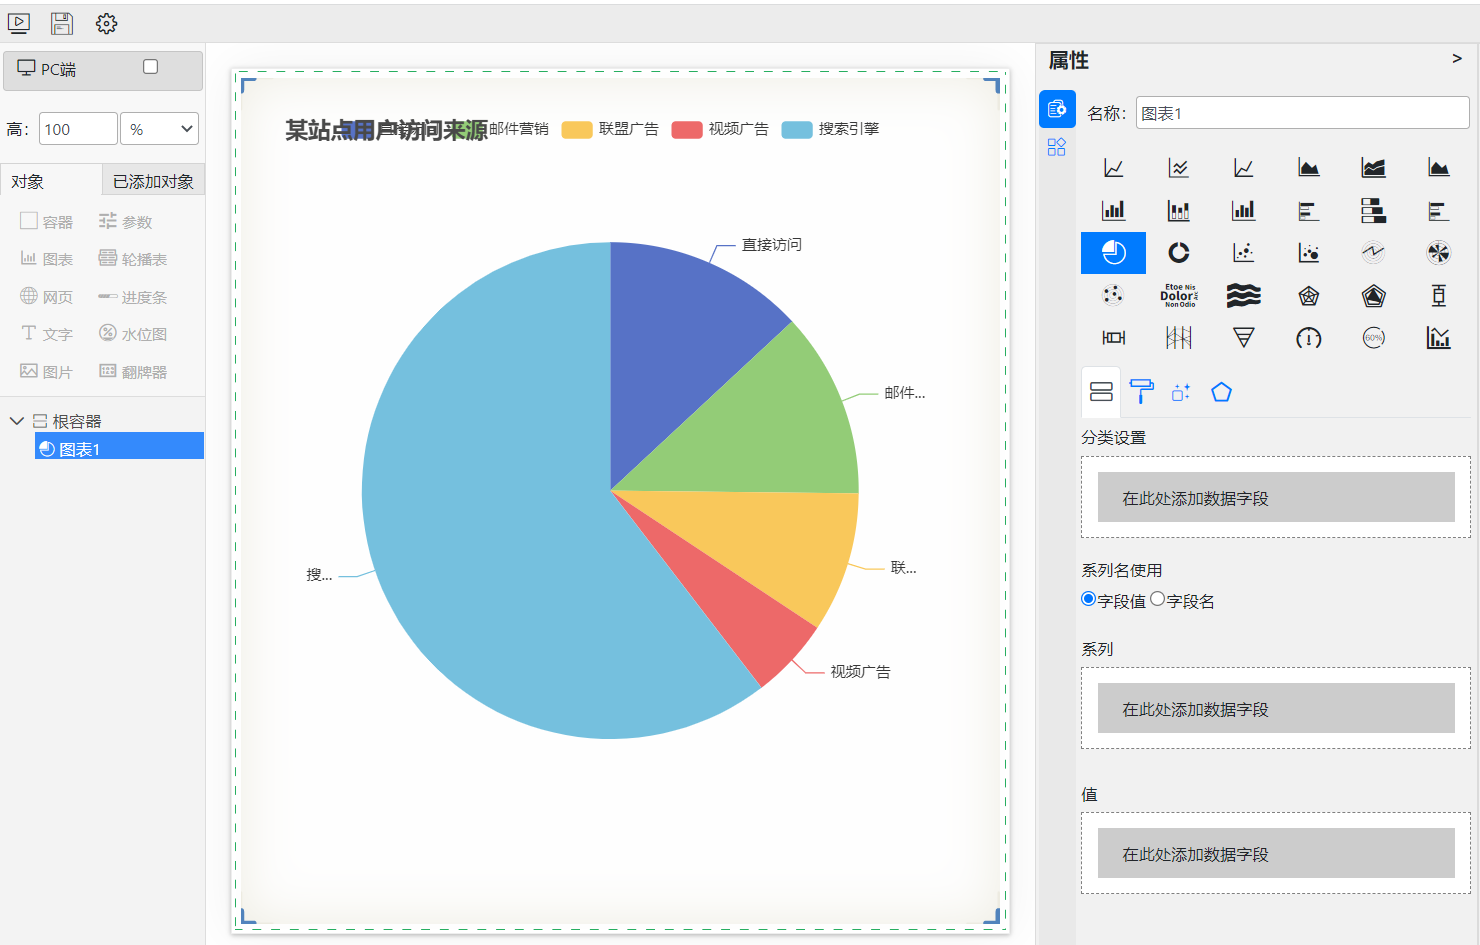The image size is (1480, 945).
Task: Click the 轮播表 object item
Action: click(x=132, y=259)
